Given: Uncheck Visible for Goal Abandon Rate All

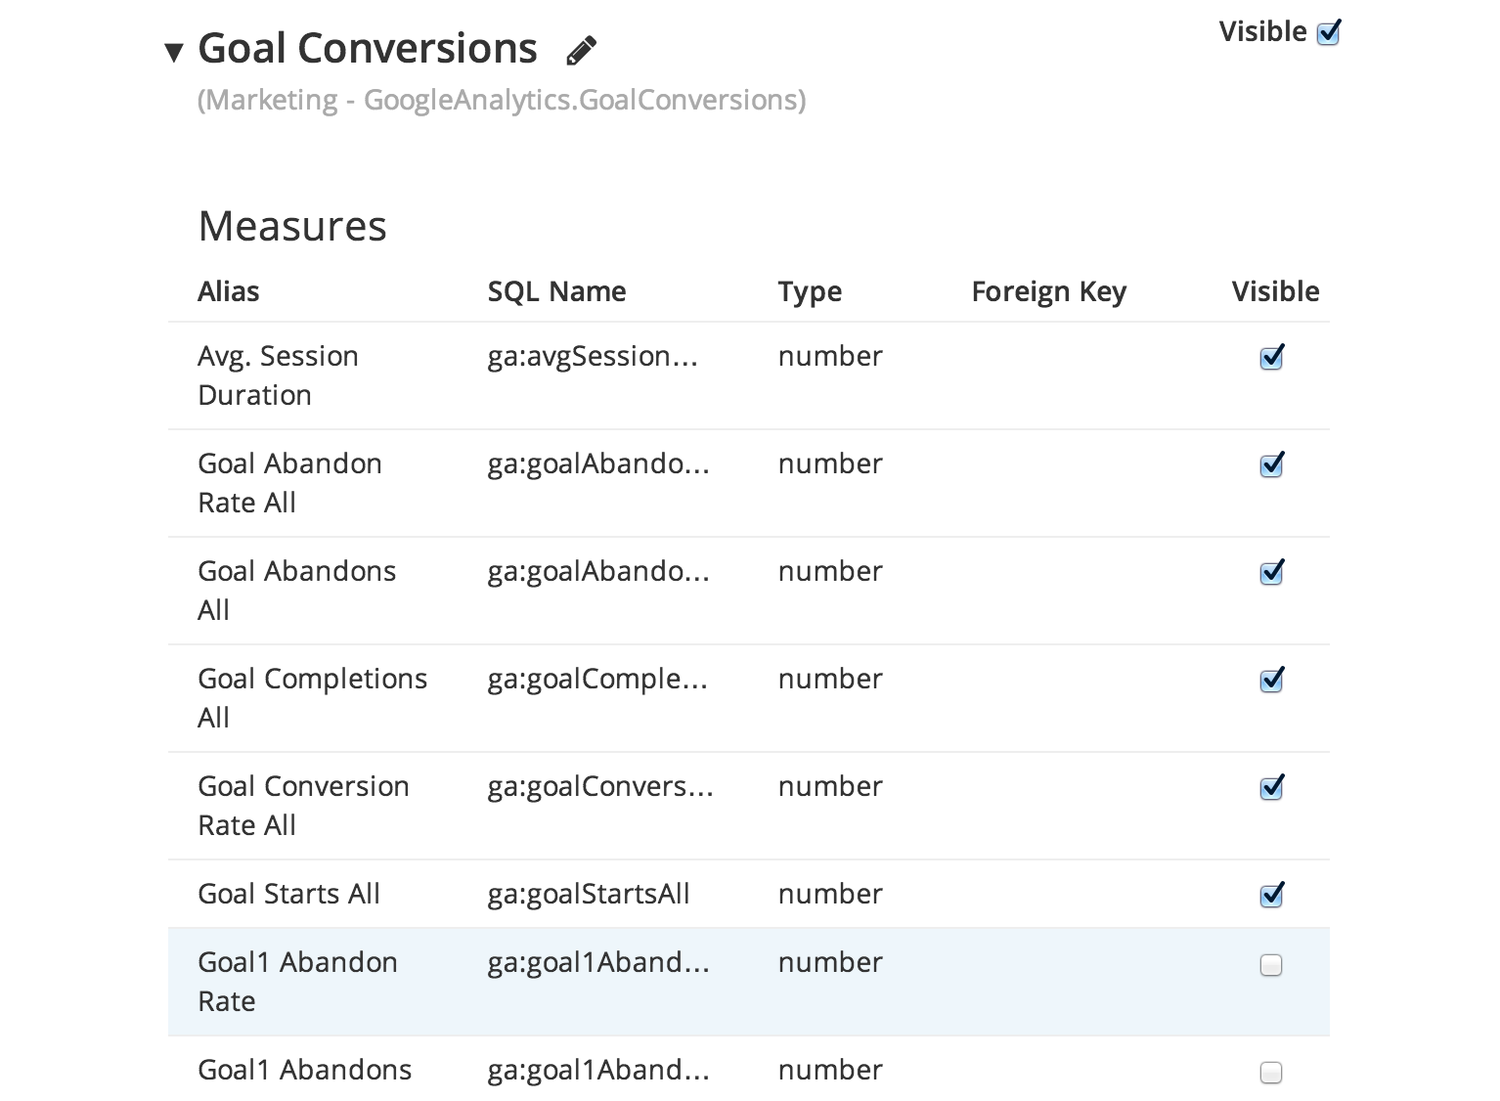Looking at the screenshot, I should coord(1271,465).
